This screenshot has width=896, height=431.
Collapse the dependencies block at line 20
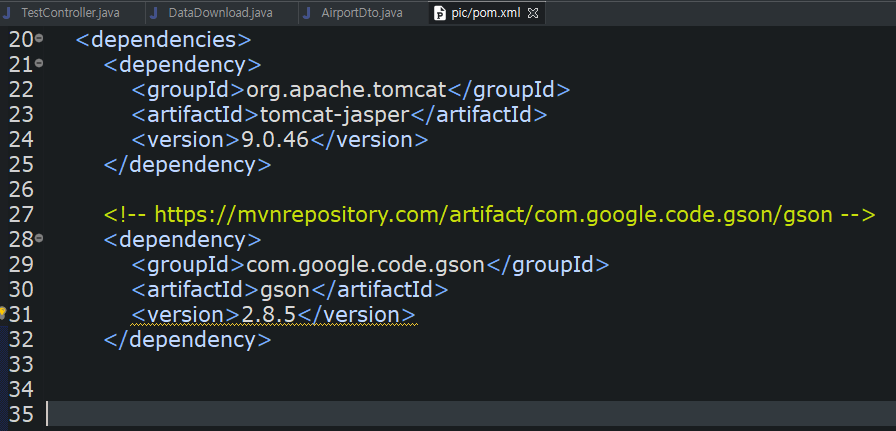39,38
